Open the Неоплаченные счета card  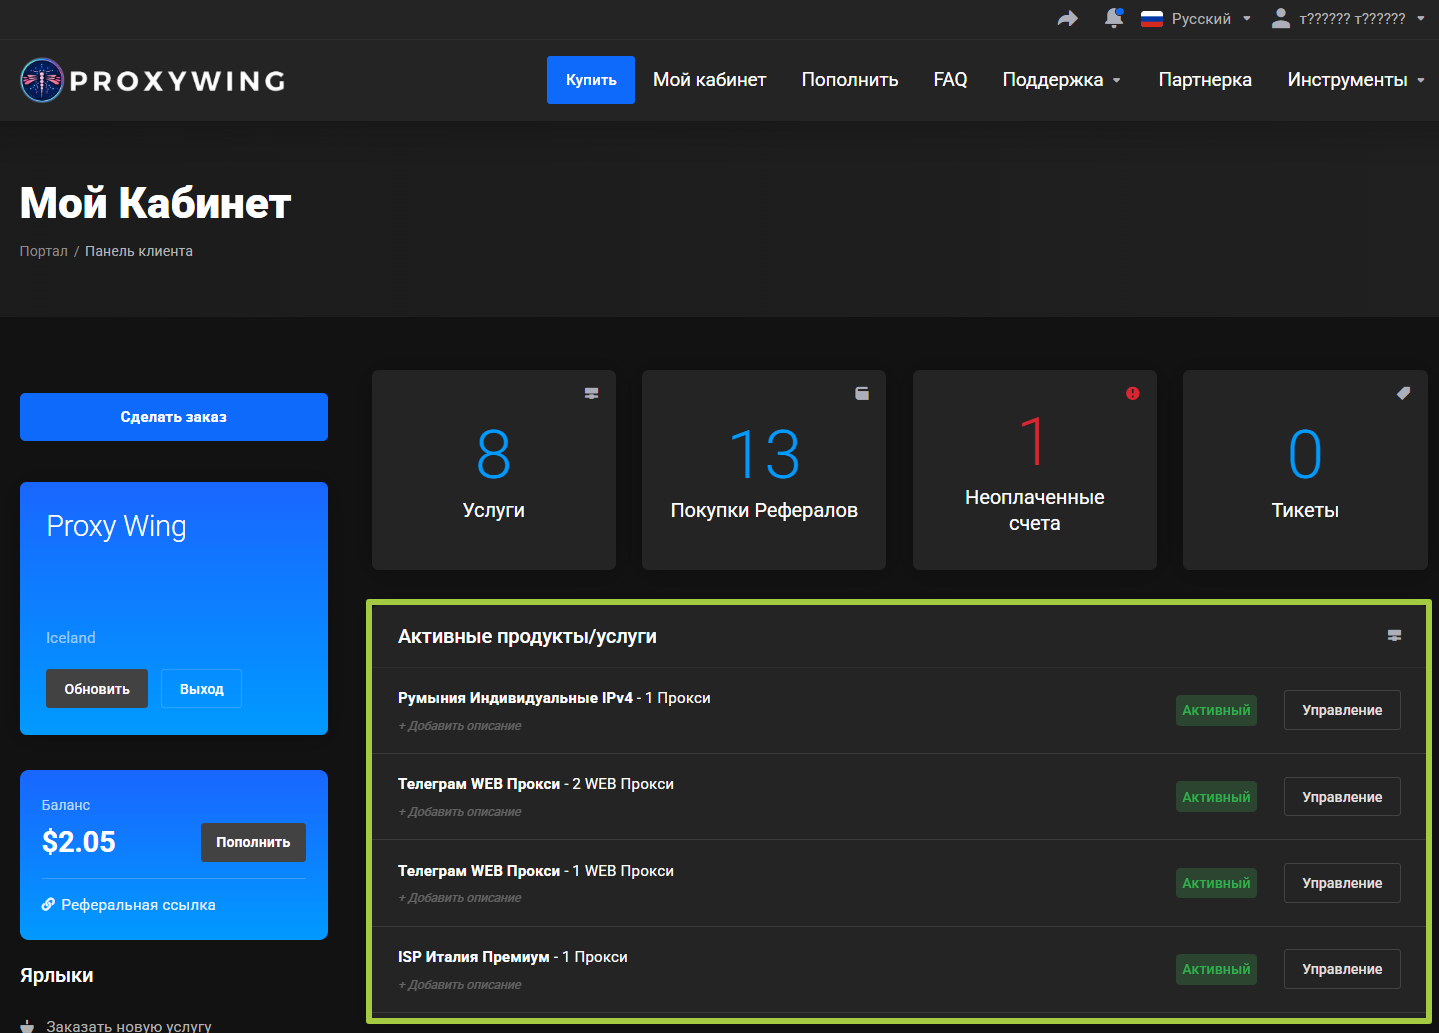click(1035, 470)
